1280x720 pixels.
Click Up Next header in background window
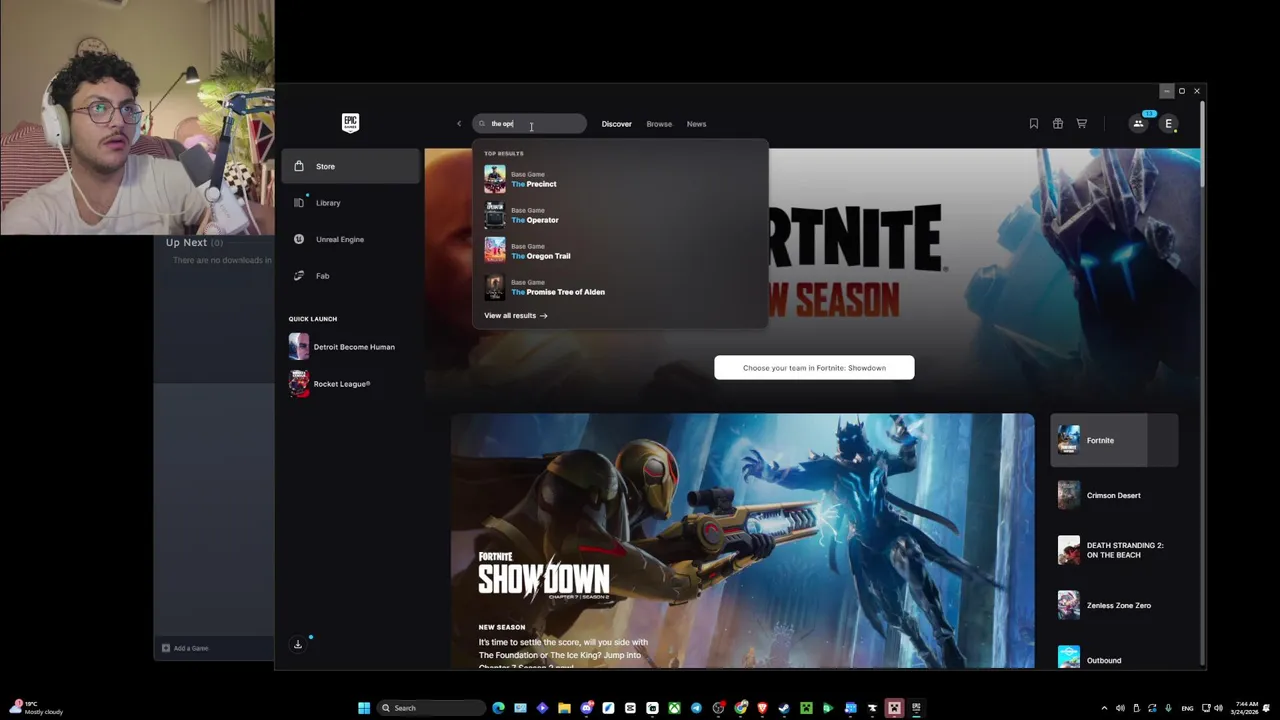[x=194, y=242]
